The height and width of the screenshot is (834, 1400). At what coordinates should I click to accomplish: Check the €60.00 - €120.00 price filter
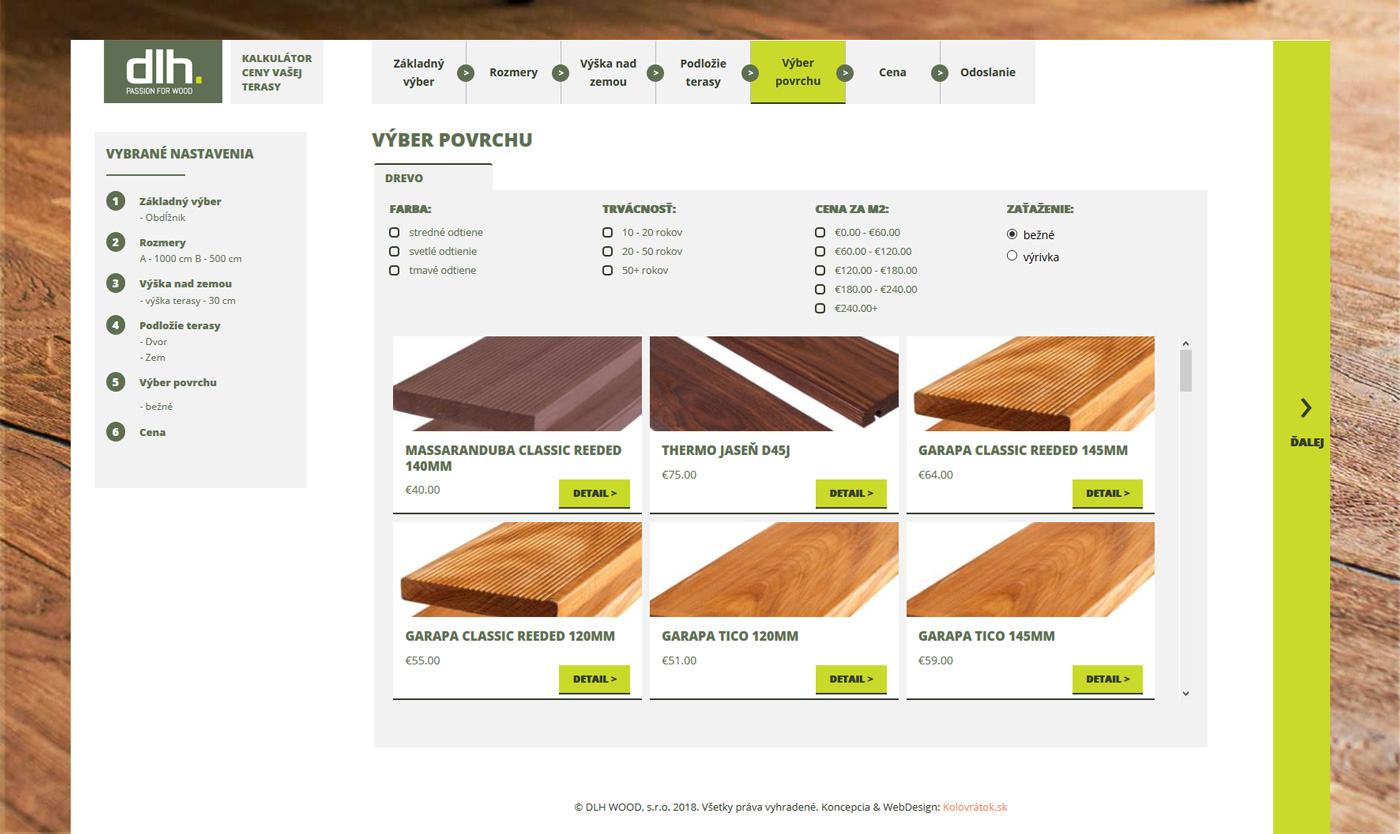(x=820, y=251)
